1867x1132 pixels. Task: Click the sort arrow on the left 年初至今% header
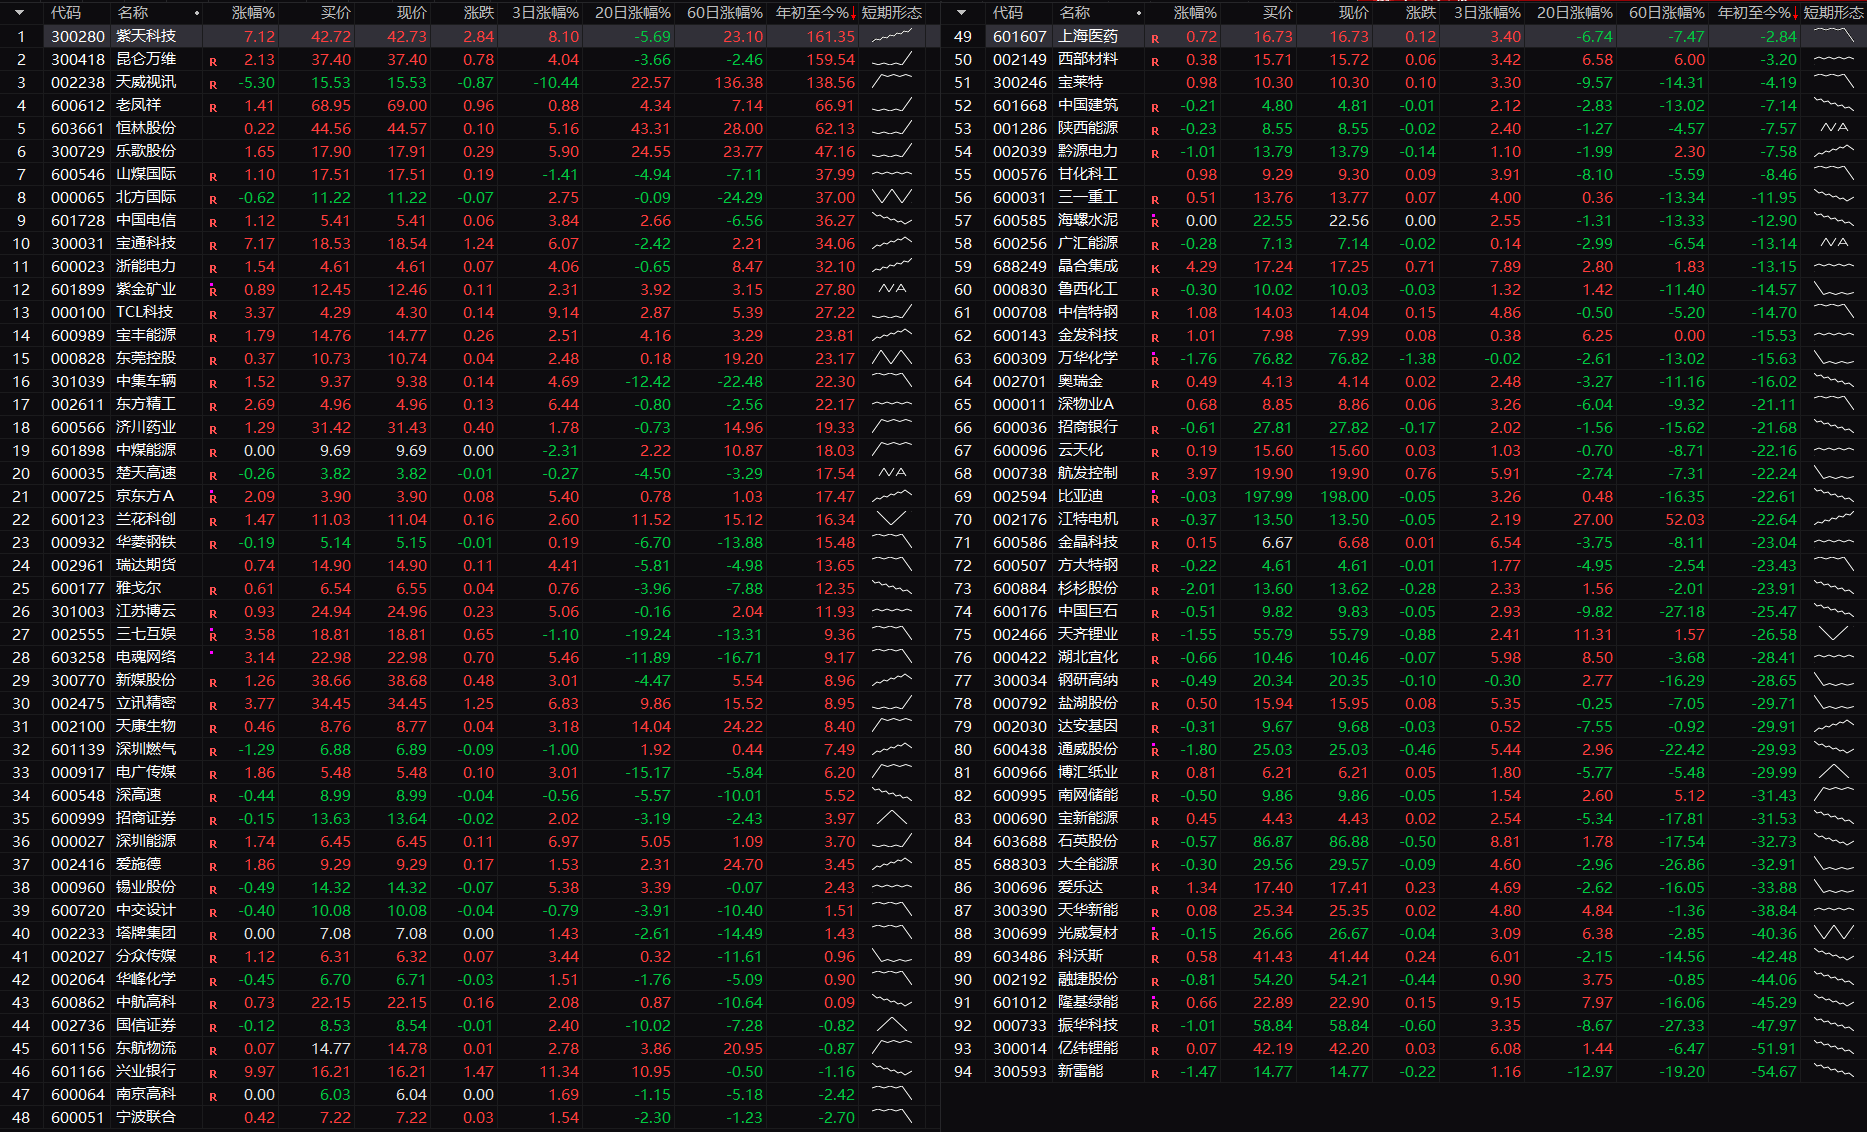point(852,13)
